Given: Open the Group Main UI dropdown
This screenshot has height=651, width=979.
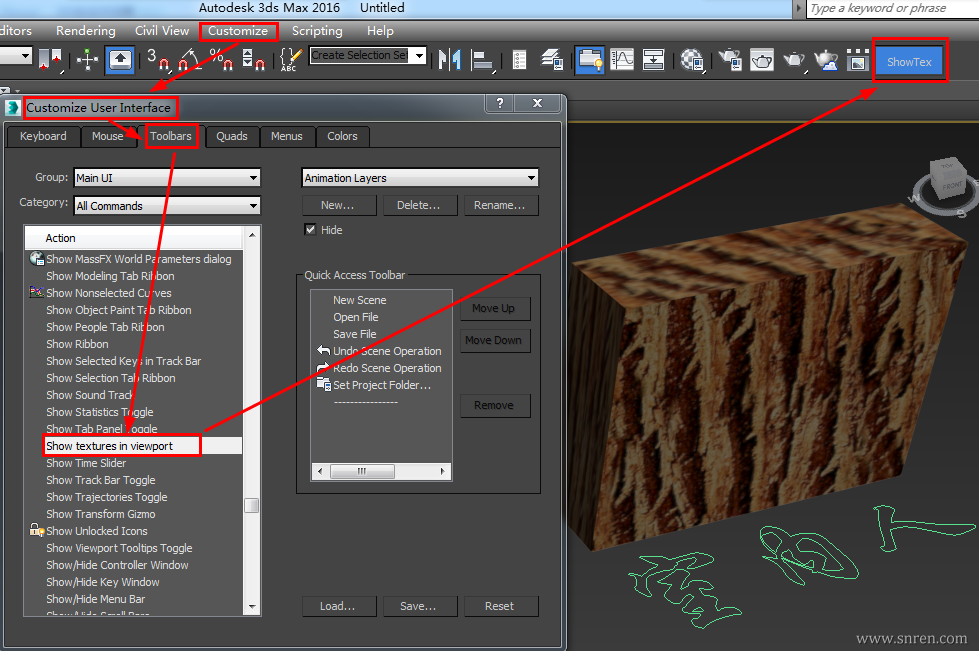Looking at the screenshot, I should point(167,177).
